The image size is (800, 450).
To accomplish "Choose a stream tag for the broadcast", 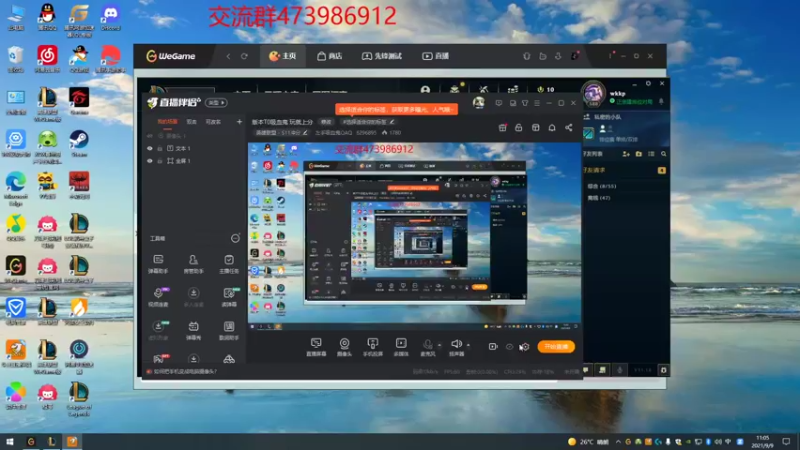I will [368, 122].
